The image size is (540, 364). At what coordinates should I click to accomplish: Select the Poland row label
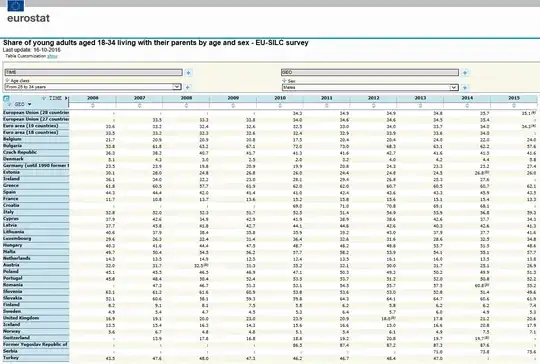(x=11, y=271)
